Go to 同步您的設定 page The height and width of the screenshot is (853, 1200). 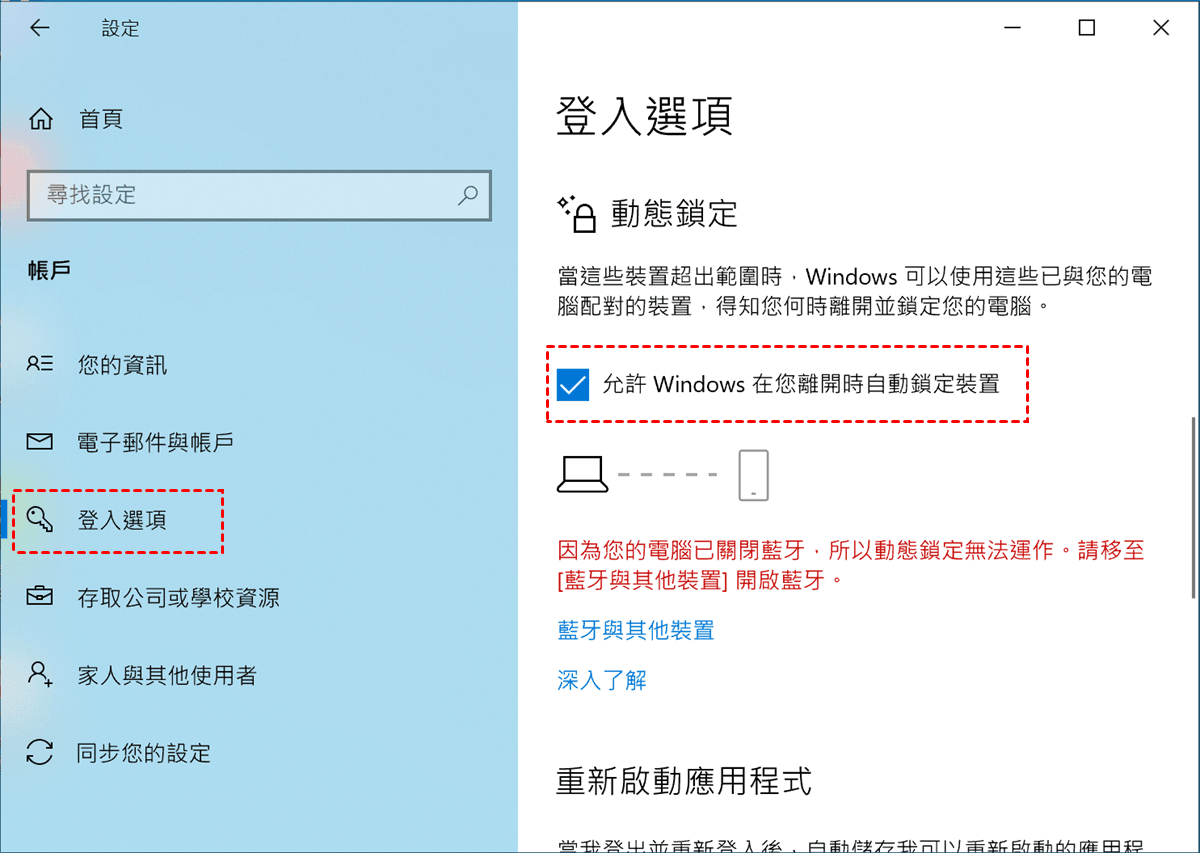pyautogui.click(x=144, y=752)
